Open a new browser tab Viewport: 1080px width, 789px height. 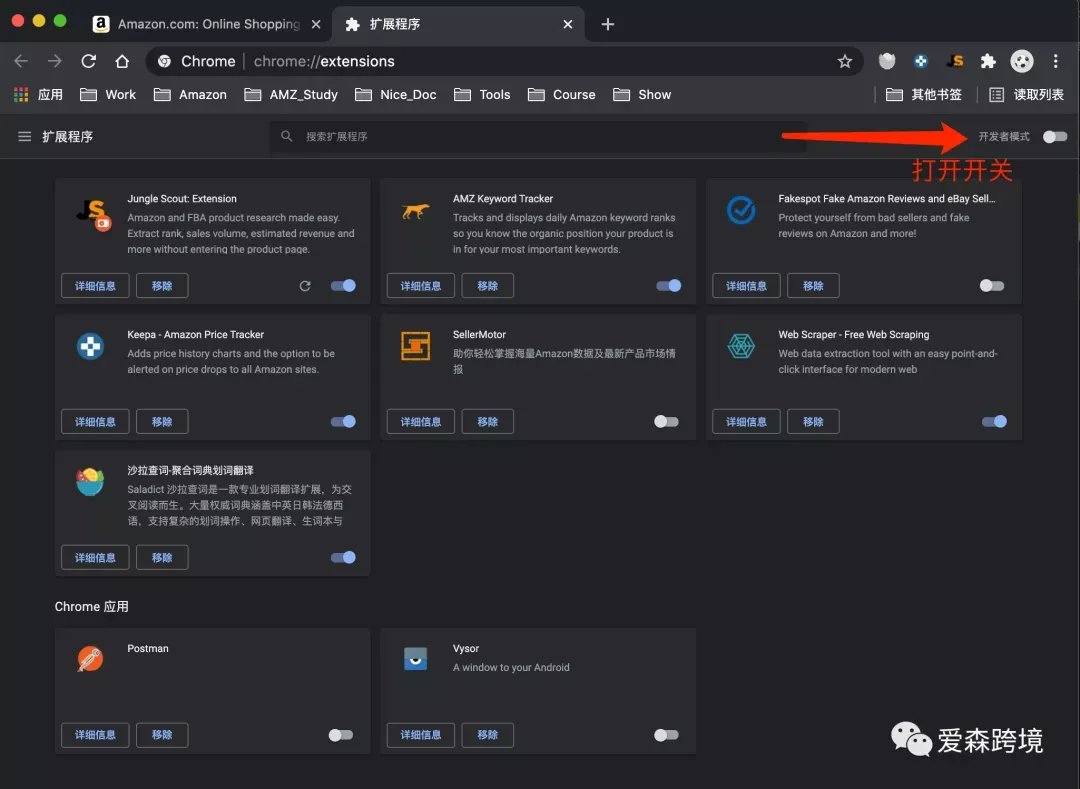[x=608, y=24]
